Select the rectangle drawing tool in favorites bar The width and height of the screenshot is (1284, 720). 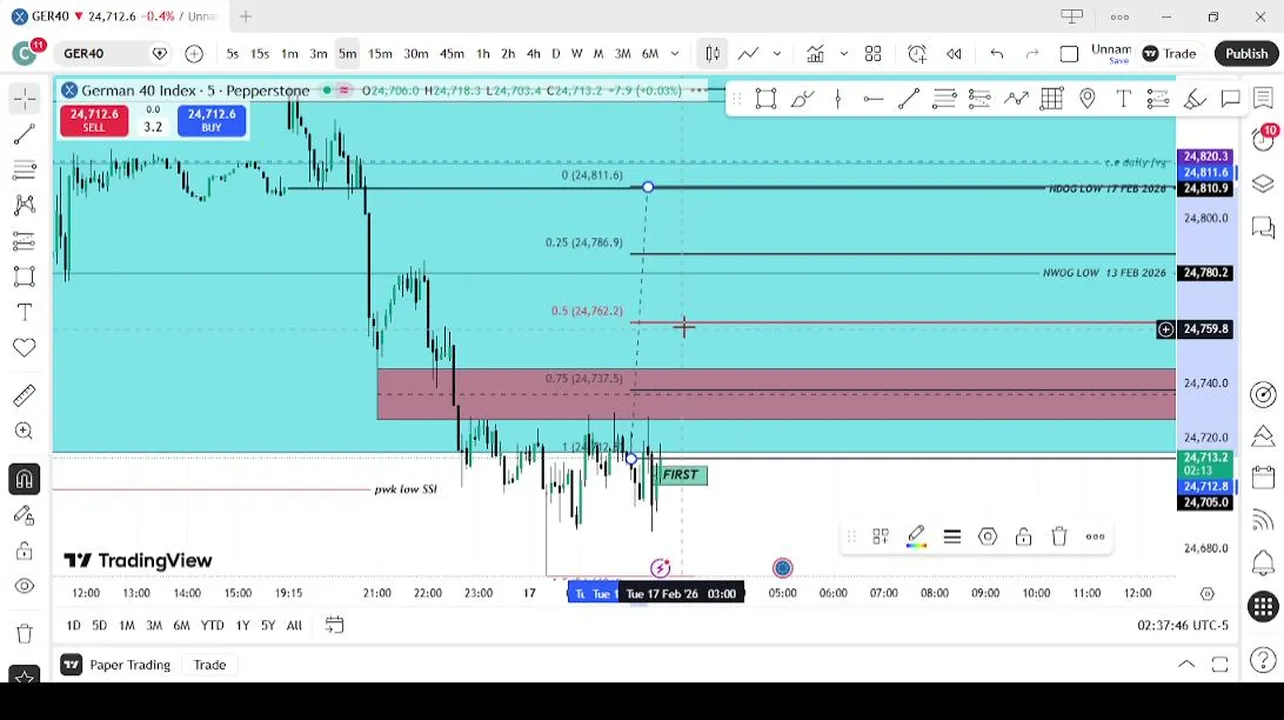point(765,98)
